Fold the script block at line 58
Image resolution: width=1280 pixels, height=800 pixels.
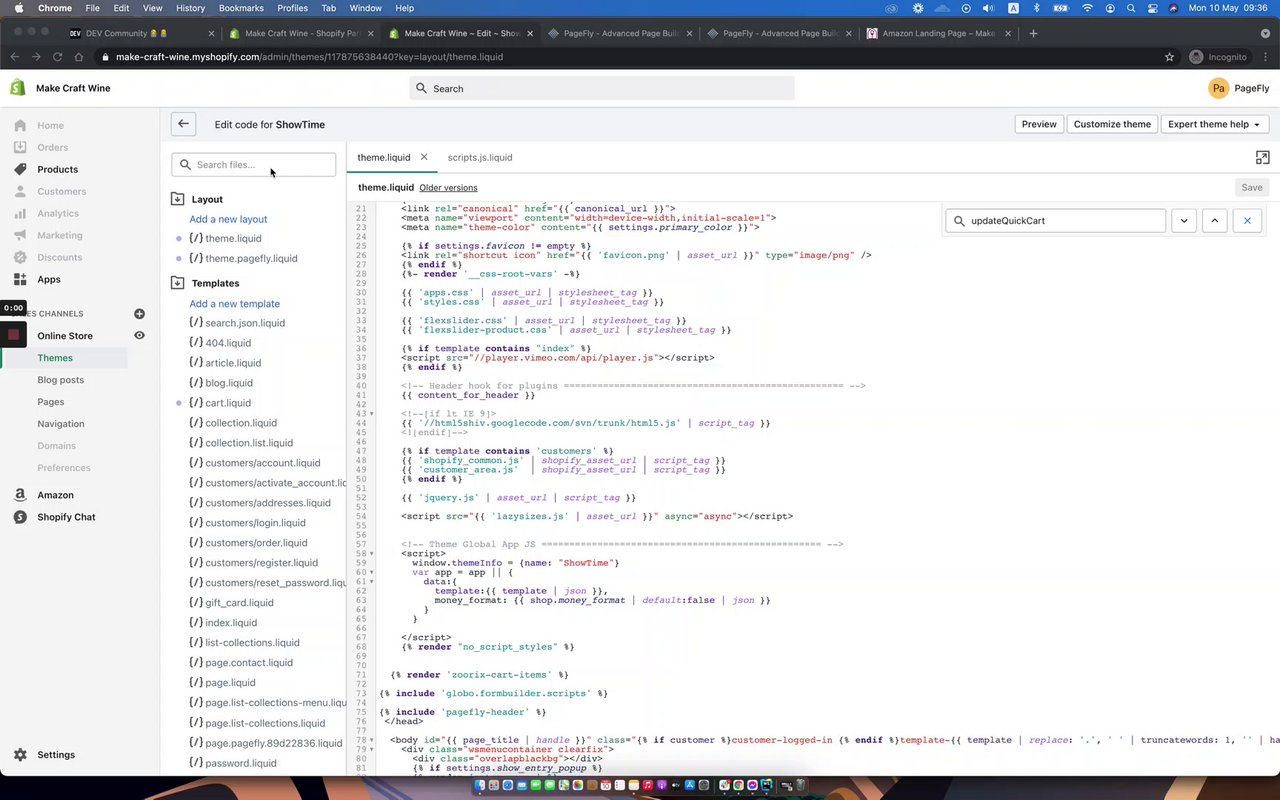point(372,553)
